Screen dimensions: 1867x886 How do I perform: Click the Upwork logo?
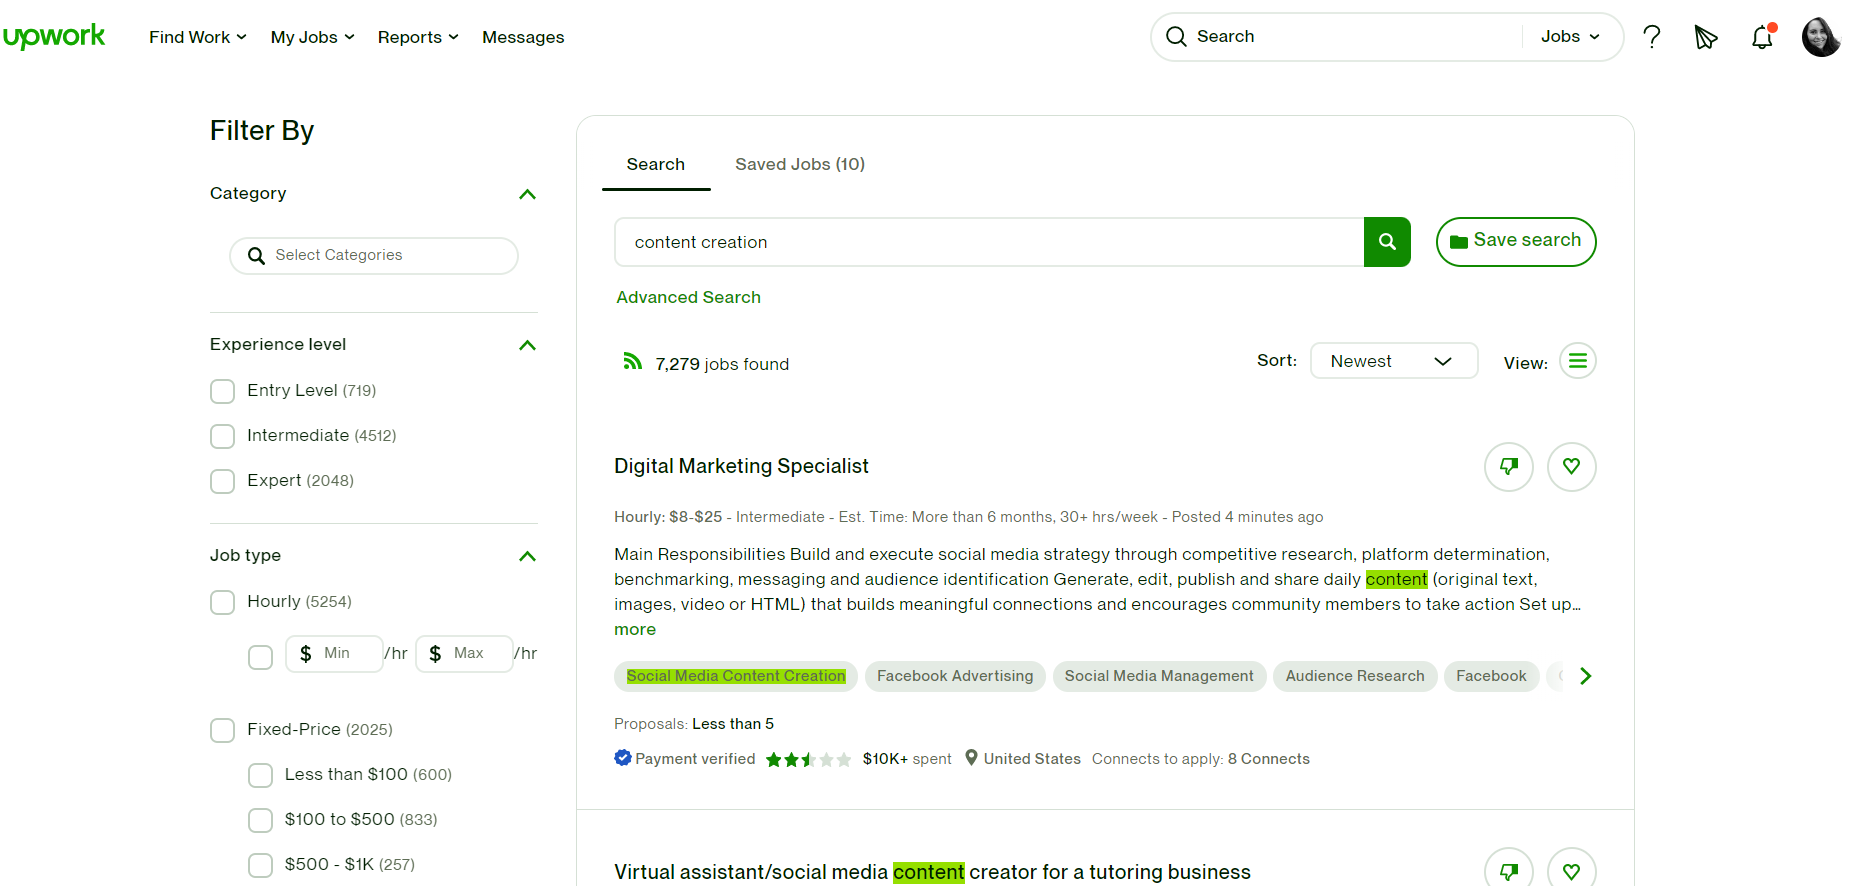(54, 37)
